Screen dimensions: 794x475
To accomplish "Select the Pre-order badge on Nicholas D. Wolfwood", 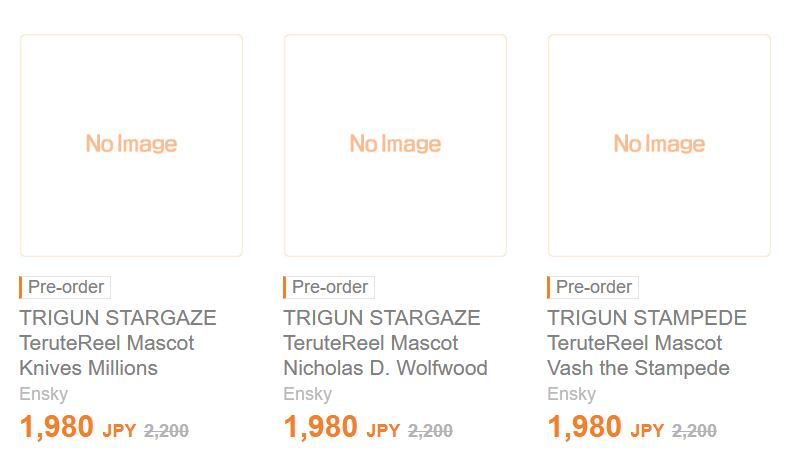I will [329, 287].
